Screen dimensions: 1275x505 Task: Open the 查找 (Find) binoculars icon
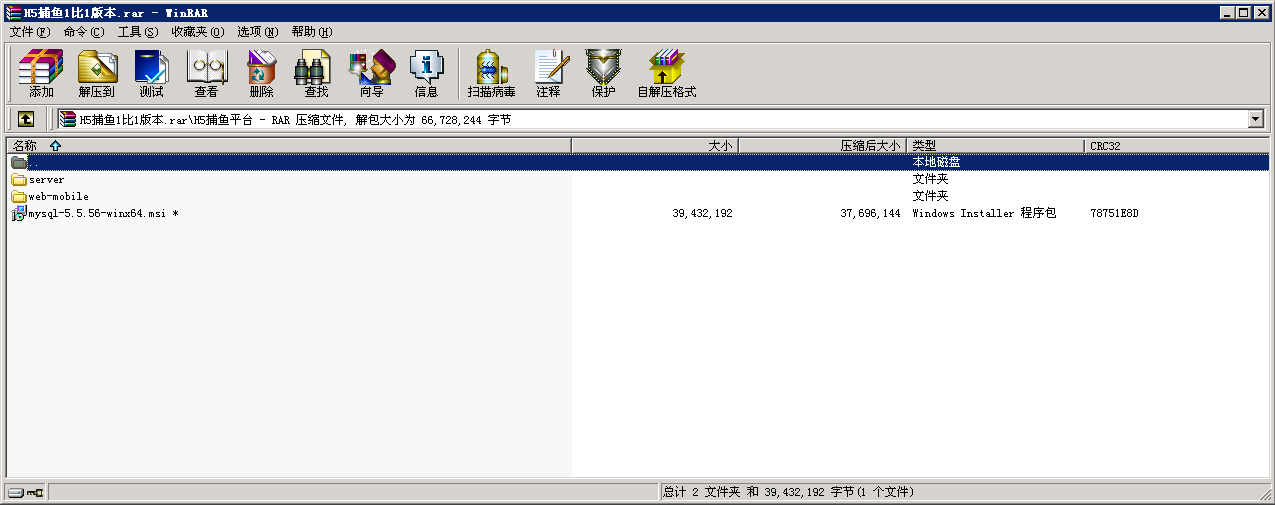tap(316, 74)
